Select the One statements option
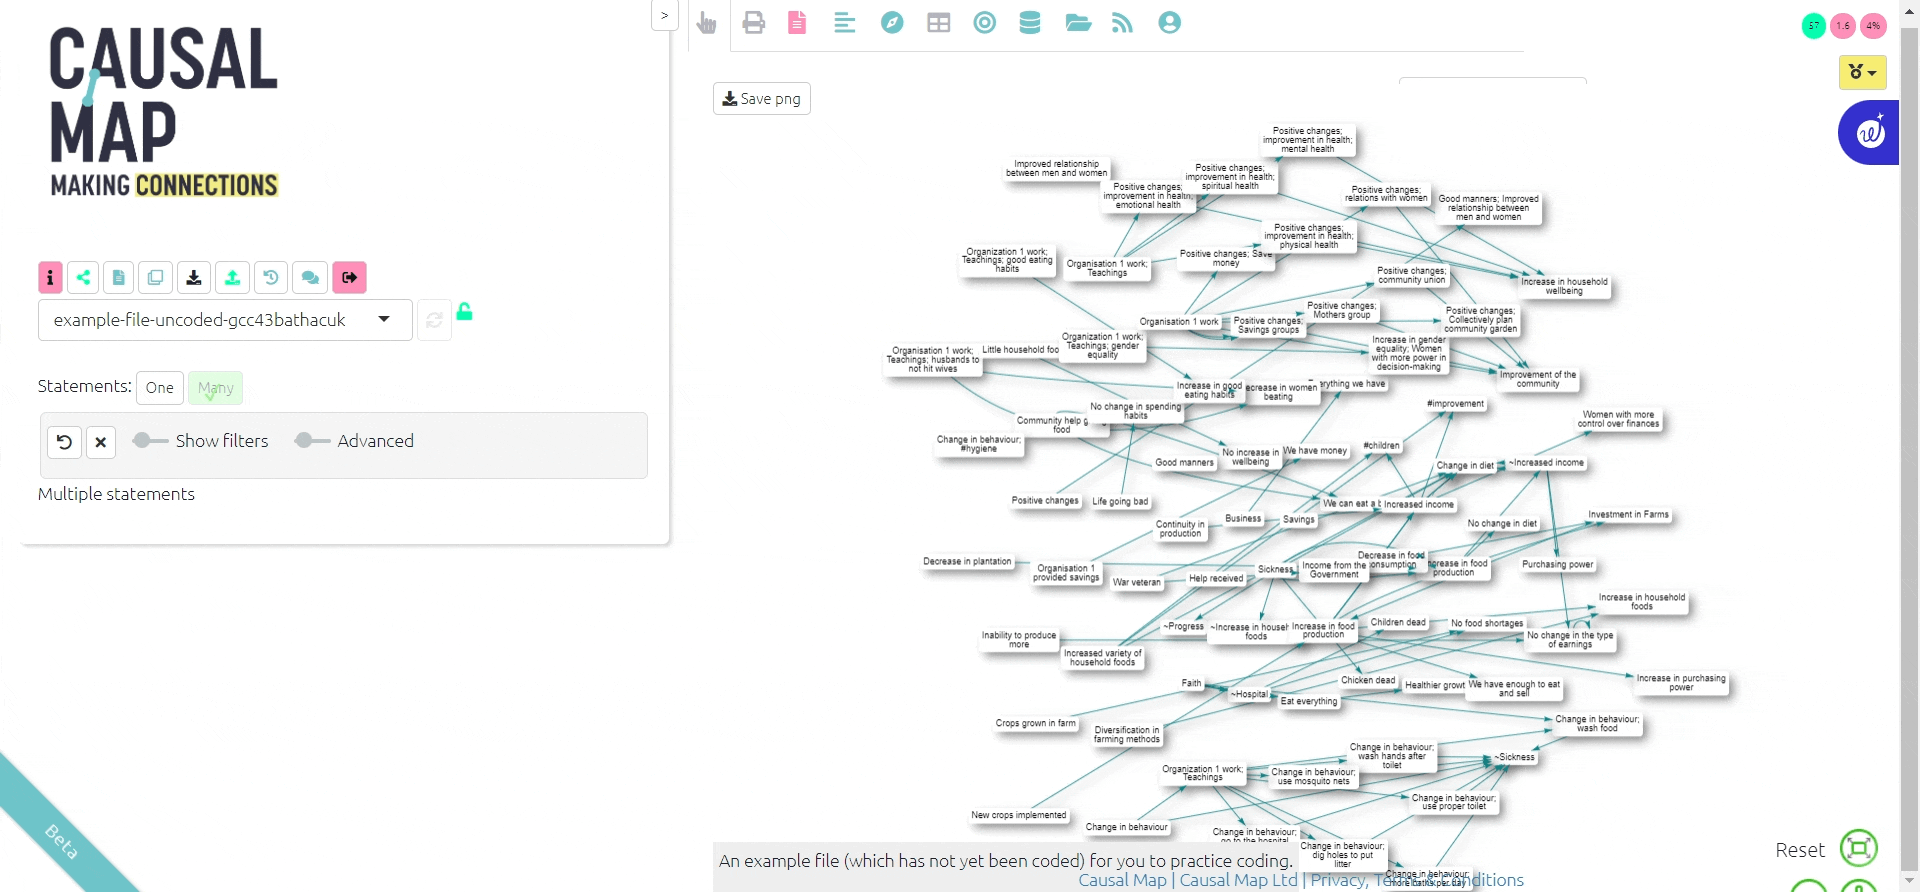Screen dimensions: 1920x892 pyautogui.click(x=160, y=388)
